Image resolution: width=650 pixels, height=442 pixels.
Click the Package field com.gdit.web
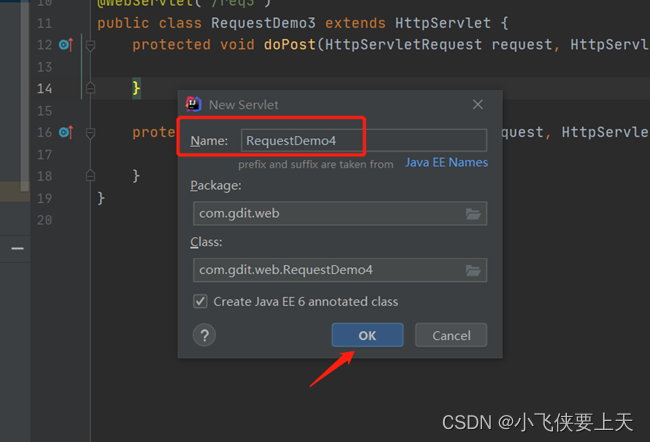[x=340, y=214]
